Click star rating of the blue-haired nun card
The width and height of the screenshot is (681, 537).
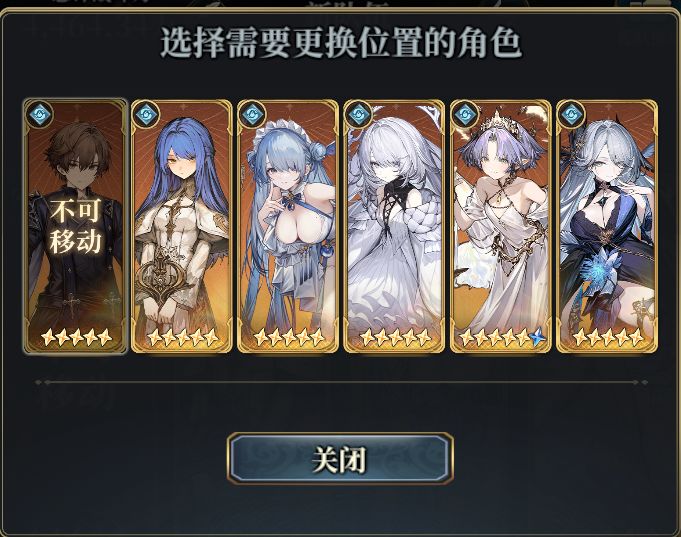[x=182, y=337]
